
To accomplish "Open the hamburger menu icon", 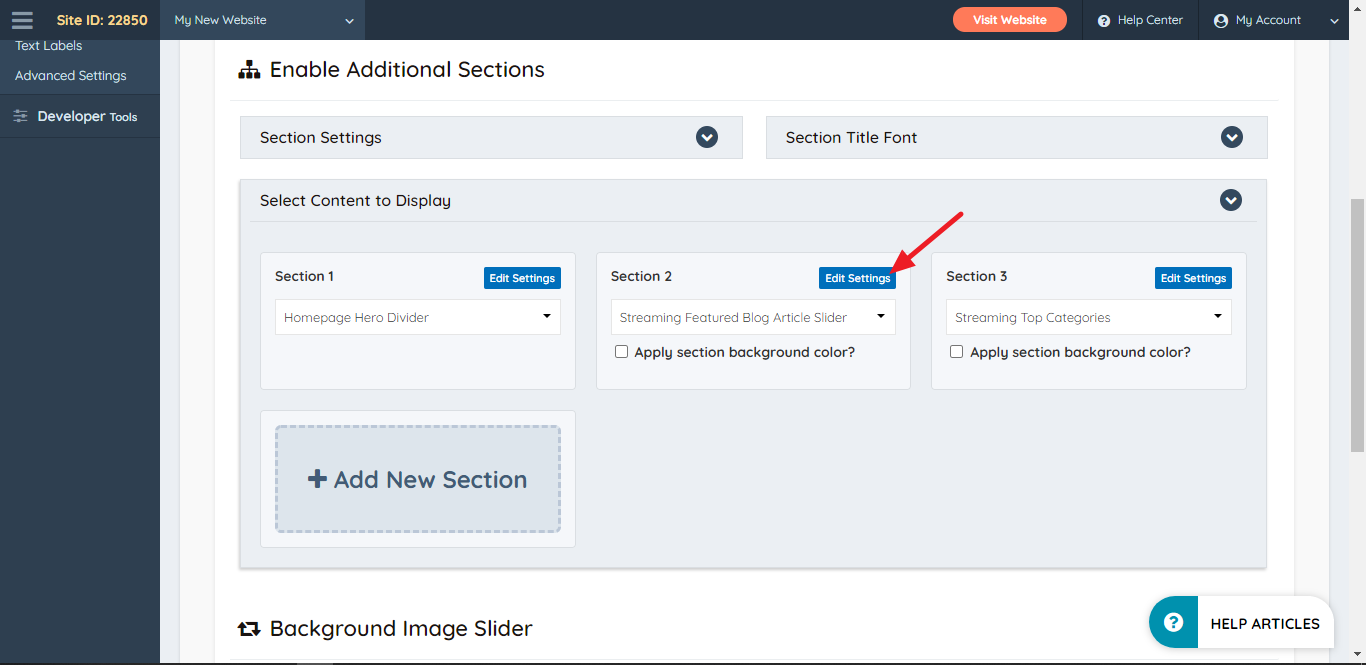I will coord(22,20).
